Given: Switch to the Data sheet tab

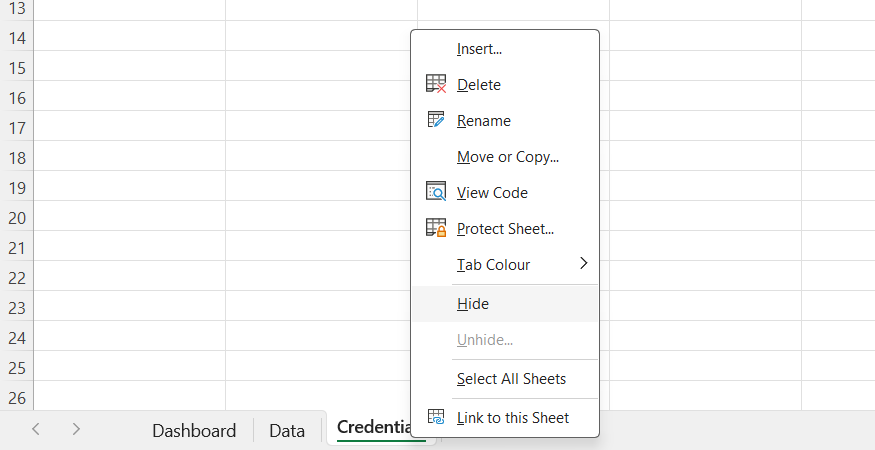Looking at the screenshot, I should coord(287,430).
